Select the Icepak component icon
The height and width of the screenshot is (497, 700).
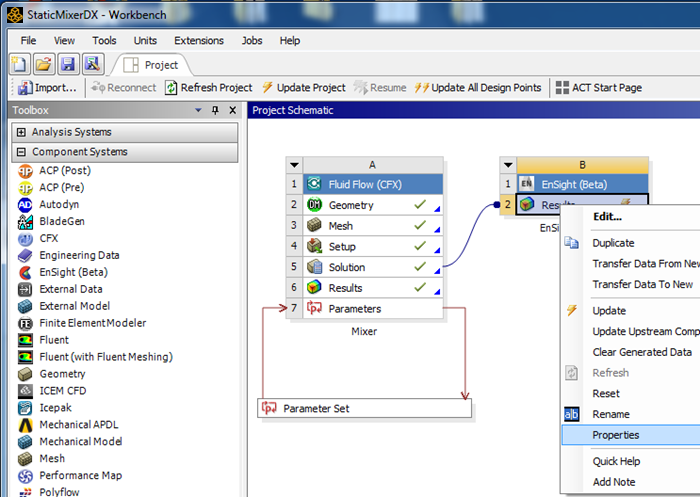coord(25,408)
